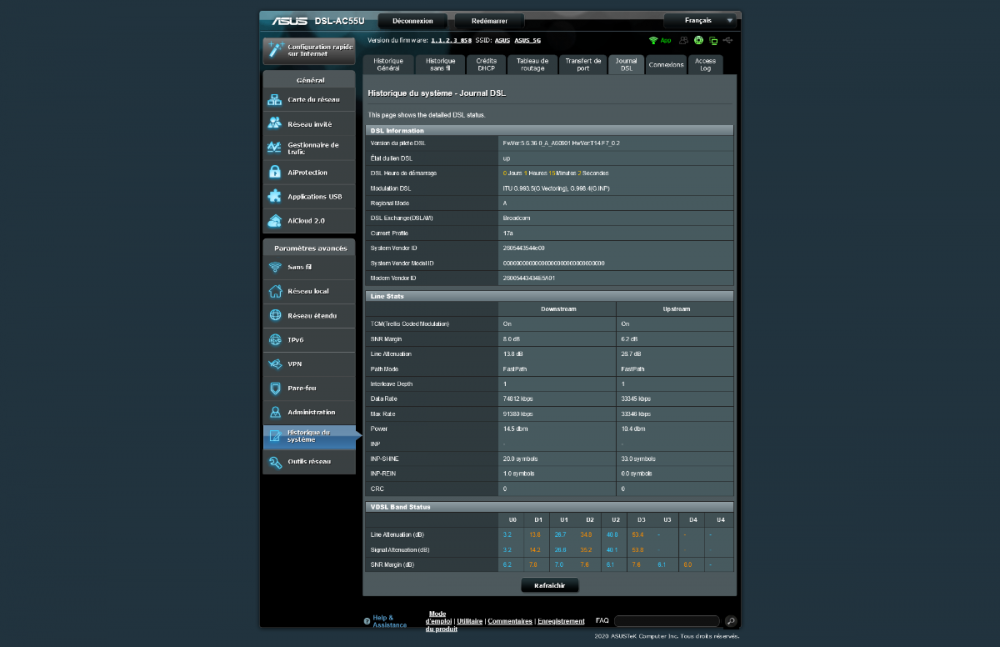Click the USB device status icon

coord(728,41)
